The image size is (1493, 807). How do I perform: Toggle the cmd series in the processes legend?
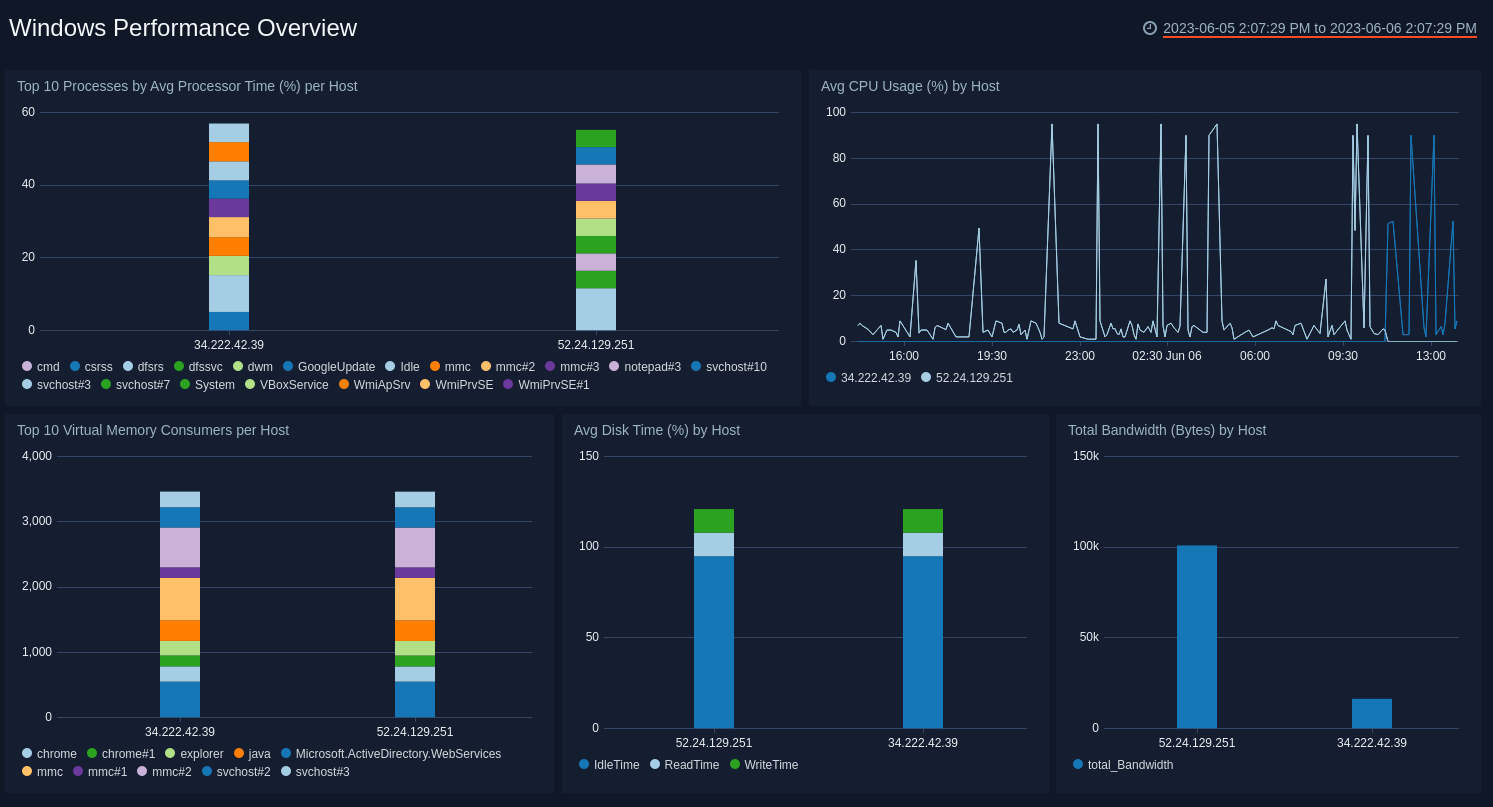click(x=41, y=367)
